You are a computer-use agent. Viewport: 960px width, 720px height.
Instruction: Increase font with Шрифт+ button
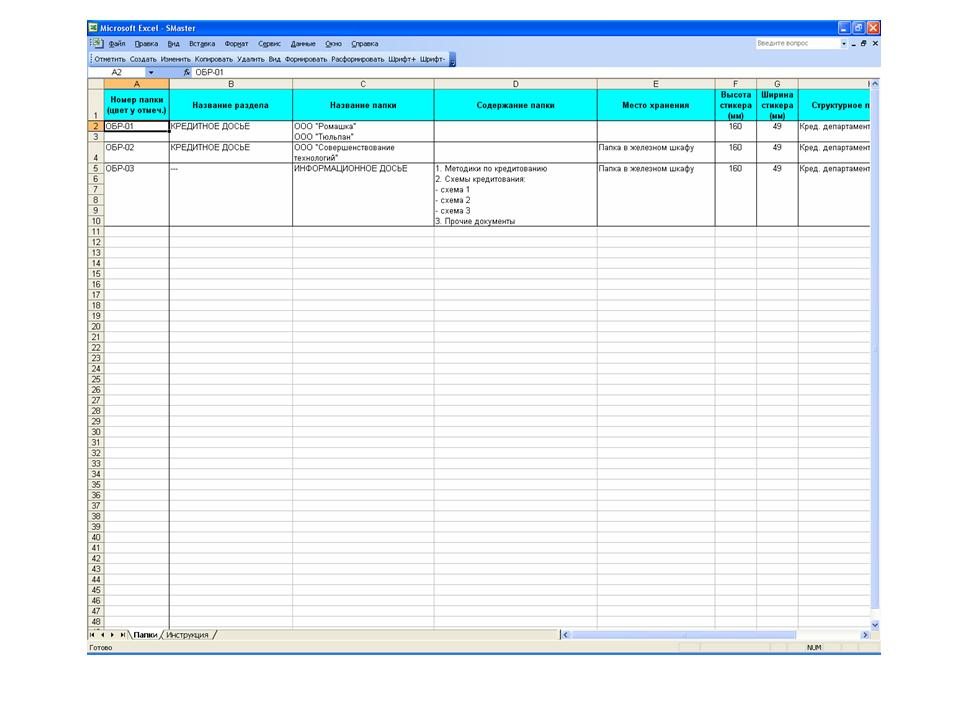[402, 59]
